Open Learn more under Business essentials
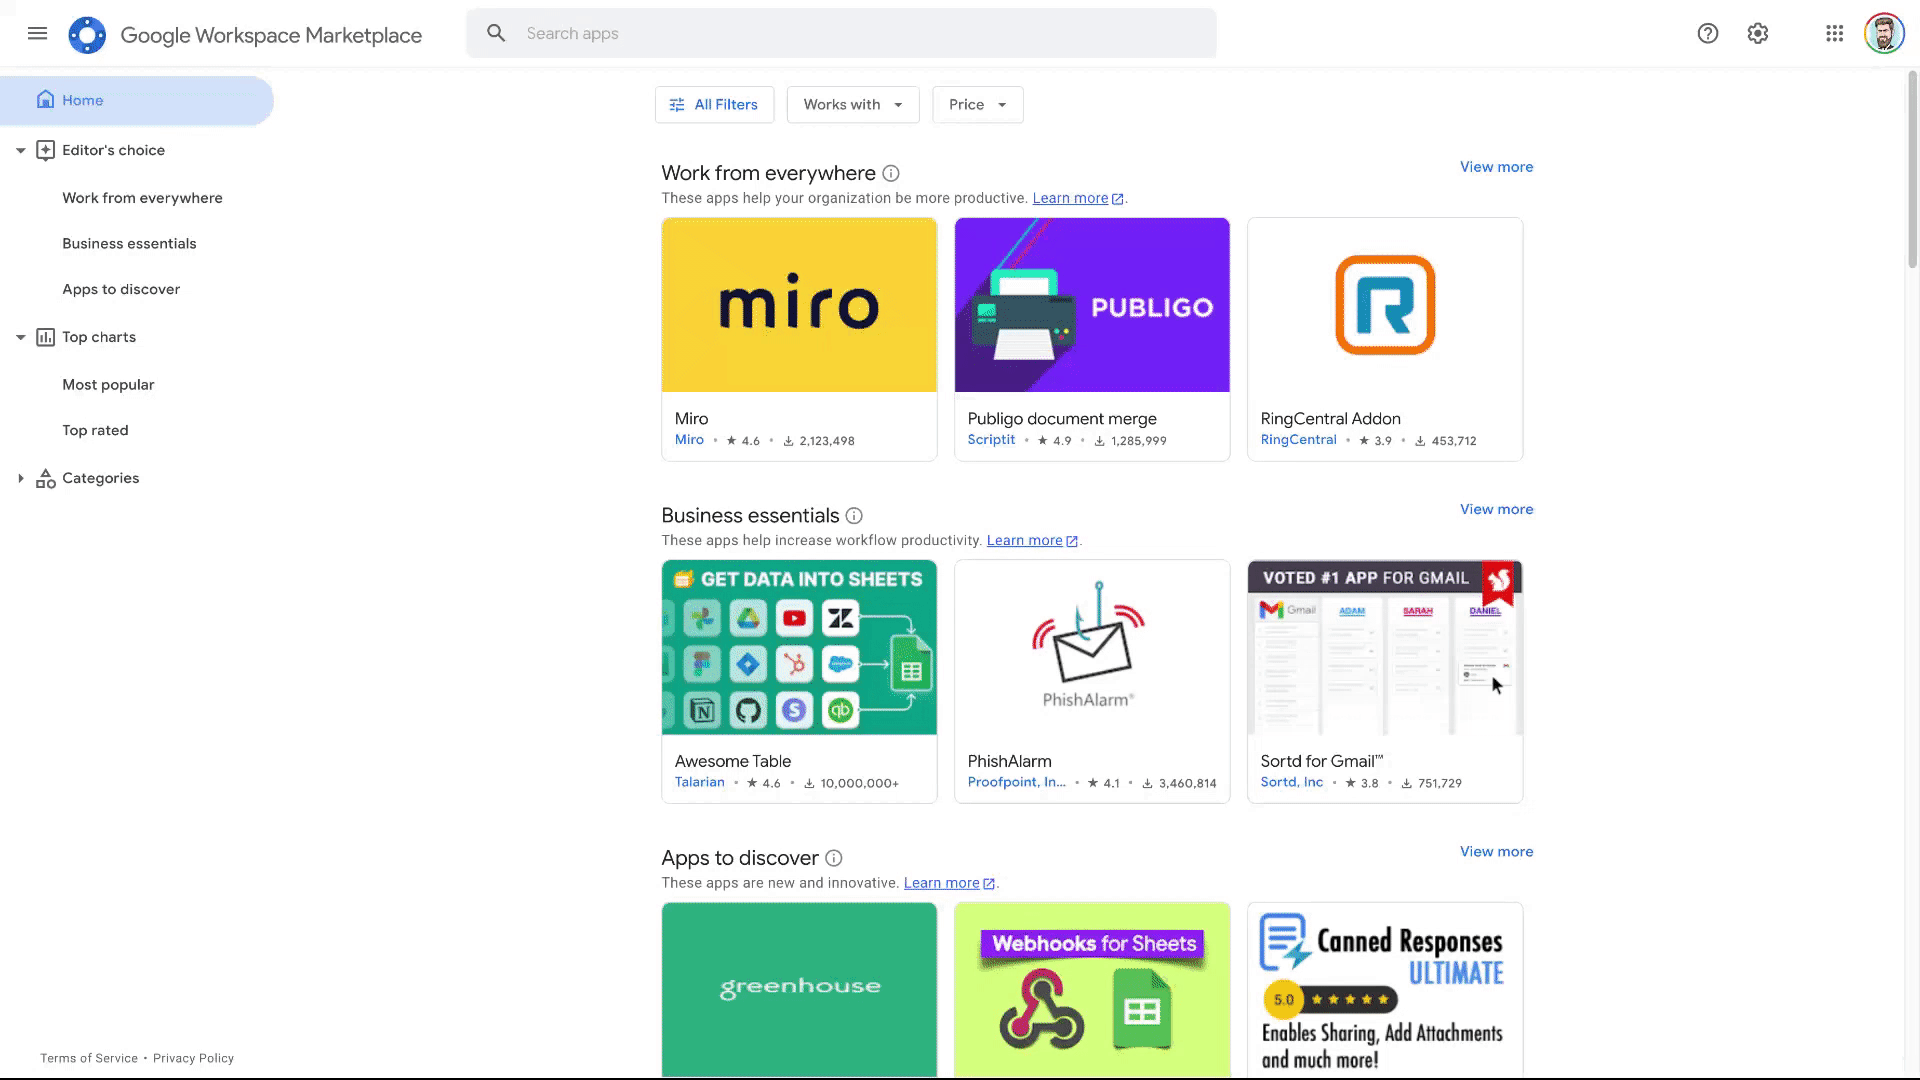Image resolution: width=1920 pixels, height=1080 pixels. click(x=1032, y=541)
